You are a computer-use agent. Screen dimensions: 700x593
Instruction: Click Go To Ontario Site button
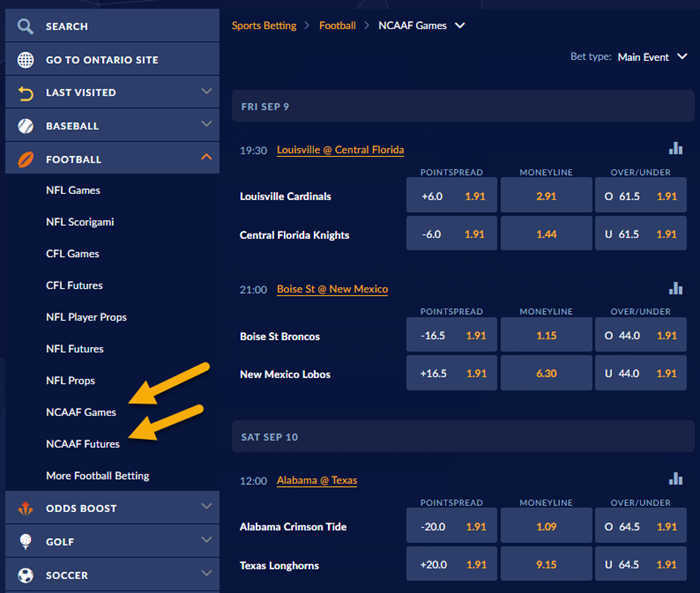pyautogui.click(x=112, y=59)
